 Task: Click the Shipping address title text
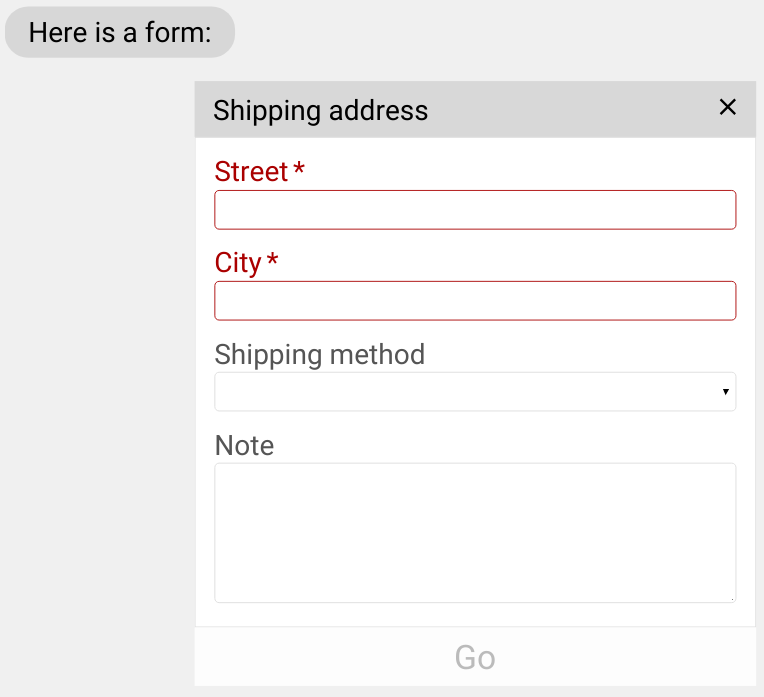(320, 110)
